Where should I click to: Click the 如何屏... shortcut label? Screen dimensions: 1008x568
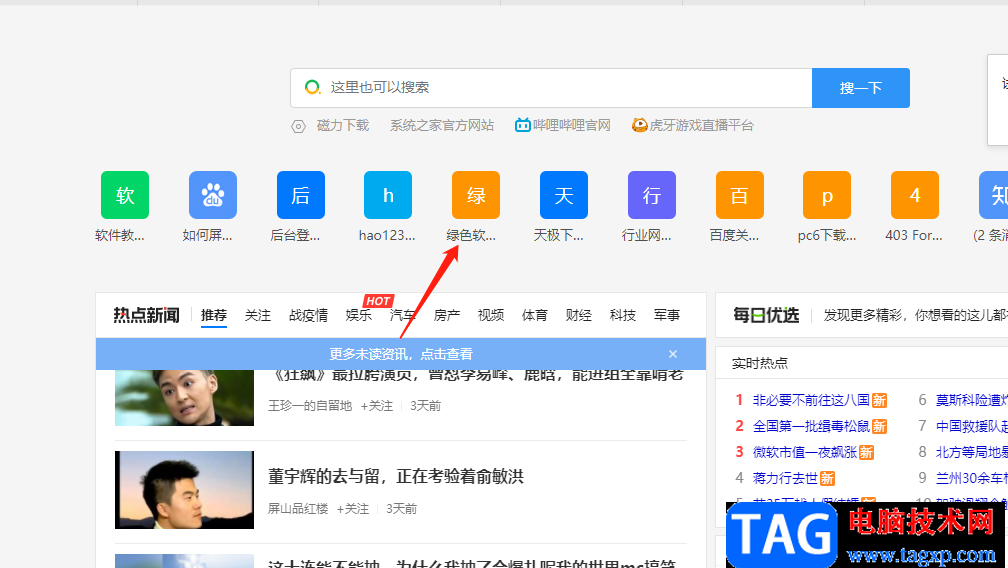207,235
